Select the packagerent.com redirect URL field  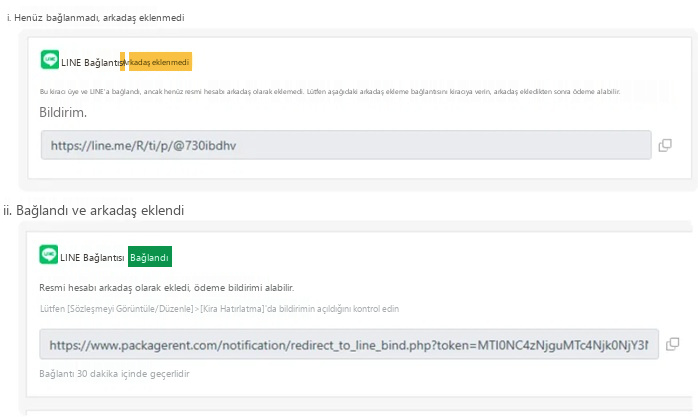(x=349, y=344)
